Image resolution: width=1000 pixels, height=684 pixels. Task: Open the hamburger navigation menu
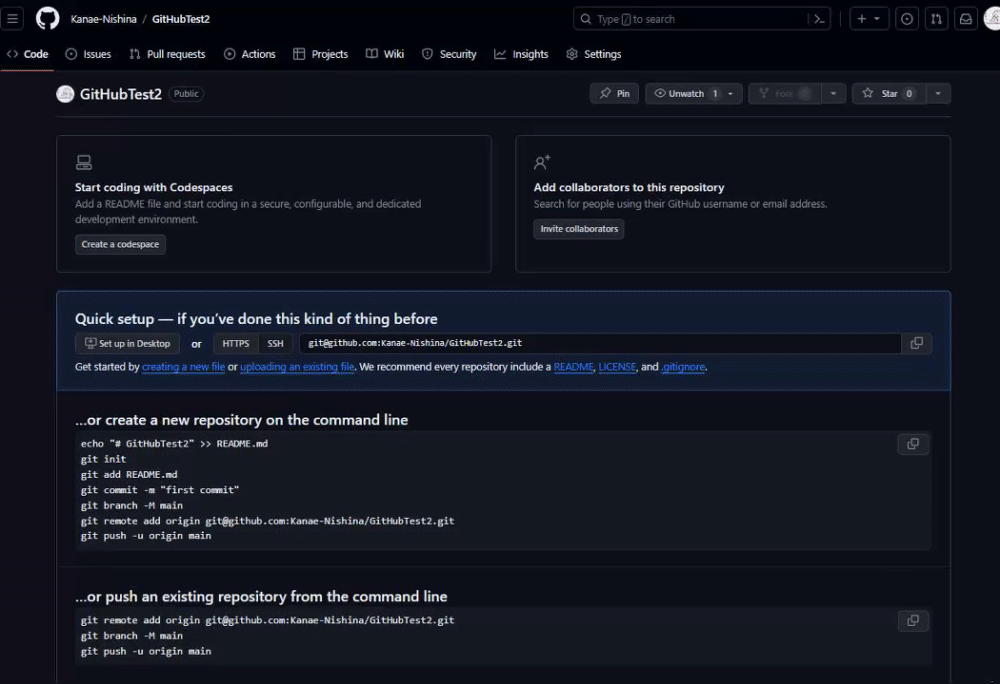(12, 18)
